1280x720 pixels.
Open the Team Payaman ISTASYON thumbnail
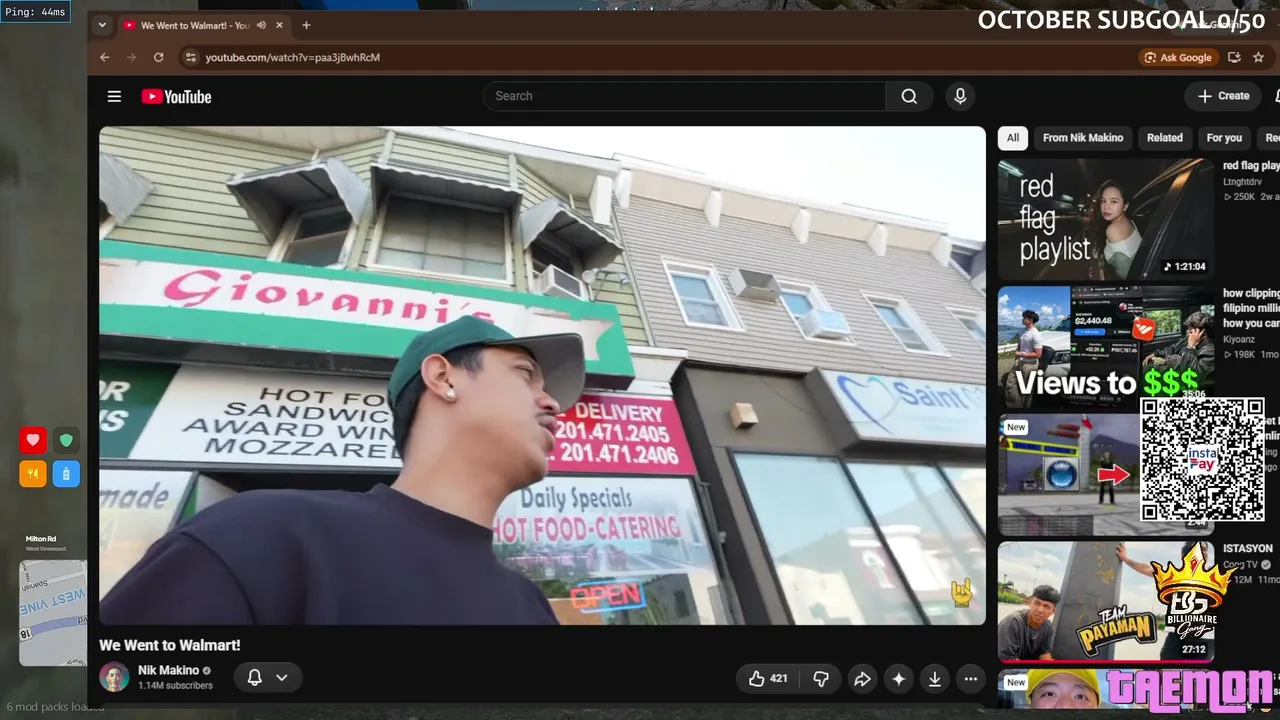point(1105,601)
